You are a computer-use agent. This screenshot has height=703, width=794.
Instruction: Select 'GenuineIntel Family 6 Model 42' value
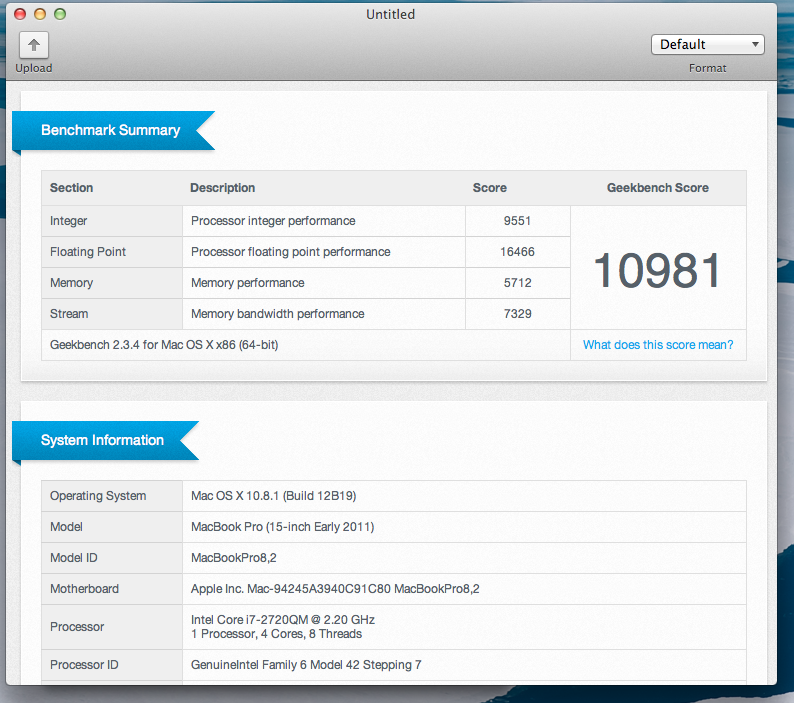(x=306, y=665)
